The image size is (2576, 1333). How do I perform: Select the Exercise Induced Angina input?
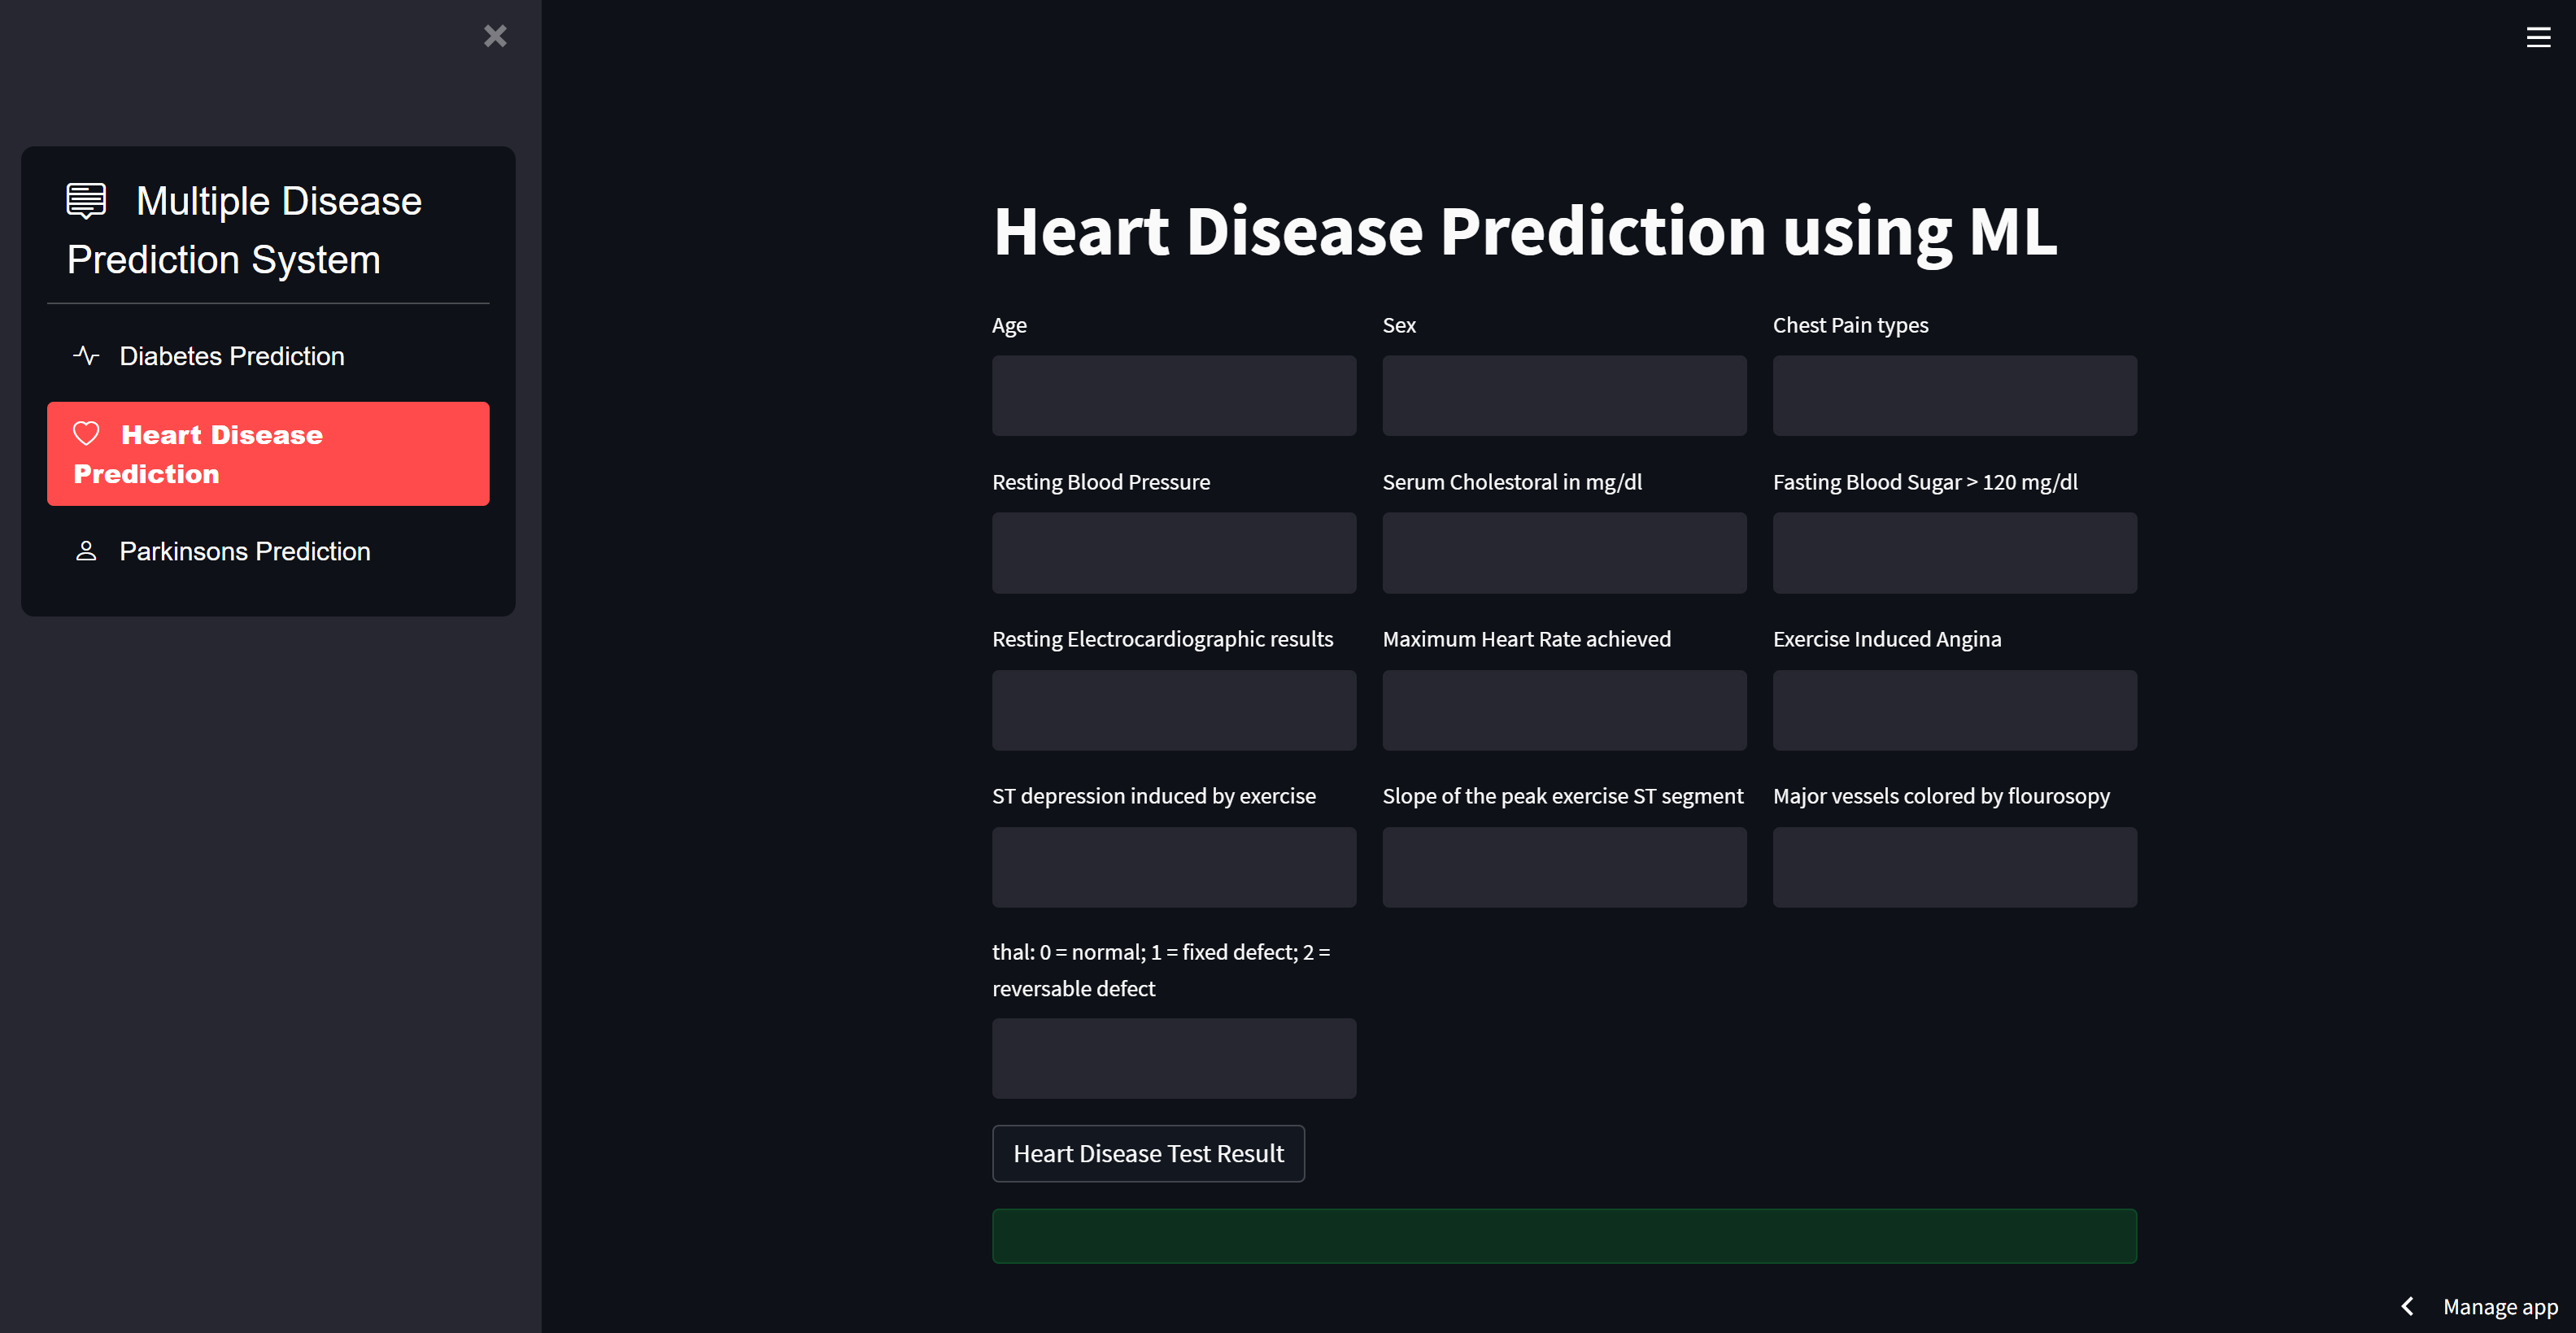click(1955, 710)
